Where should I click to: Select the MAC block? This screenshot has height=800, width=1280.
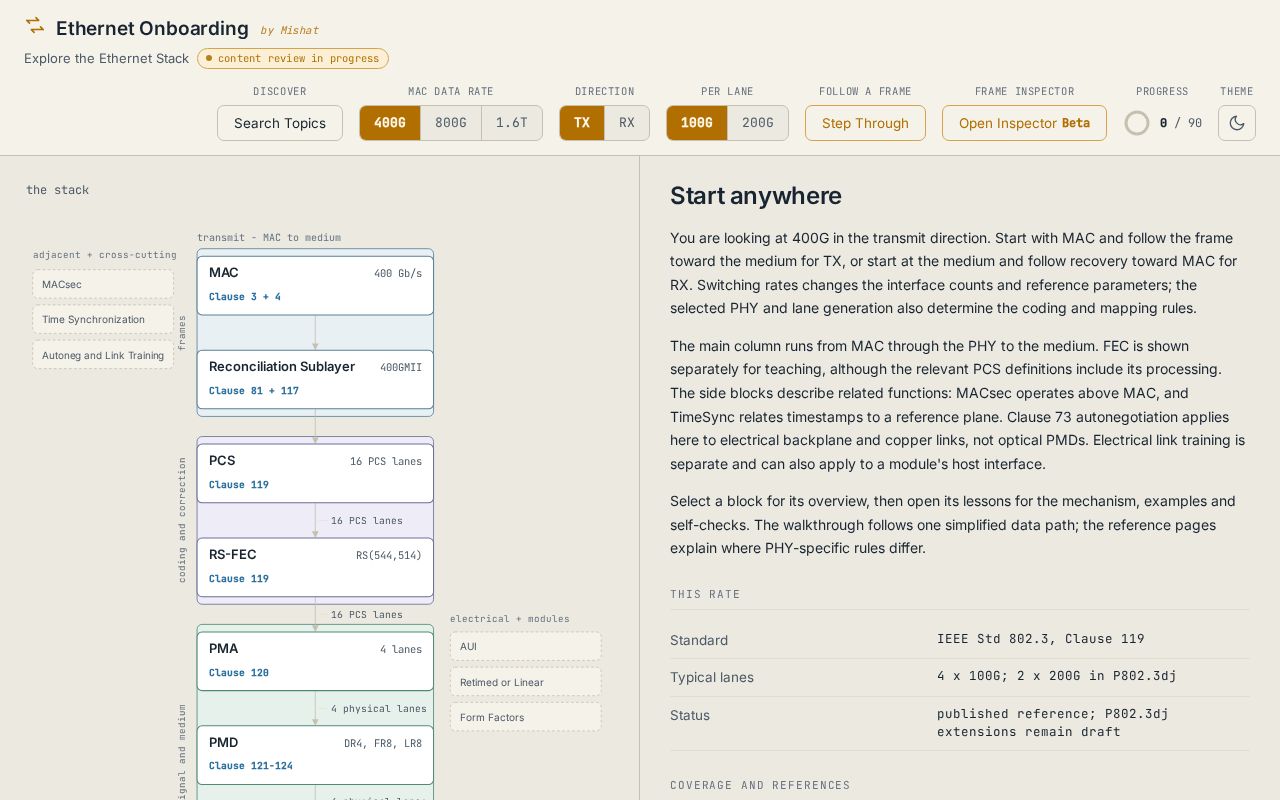click(x=315, y=285)
